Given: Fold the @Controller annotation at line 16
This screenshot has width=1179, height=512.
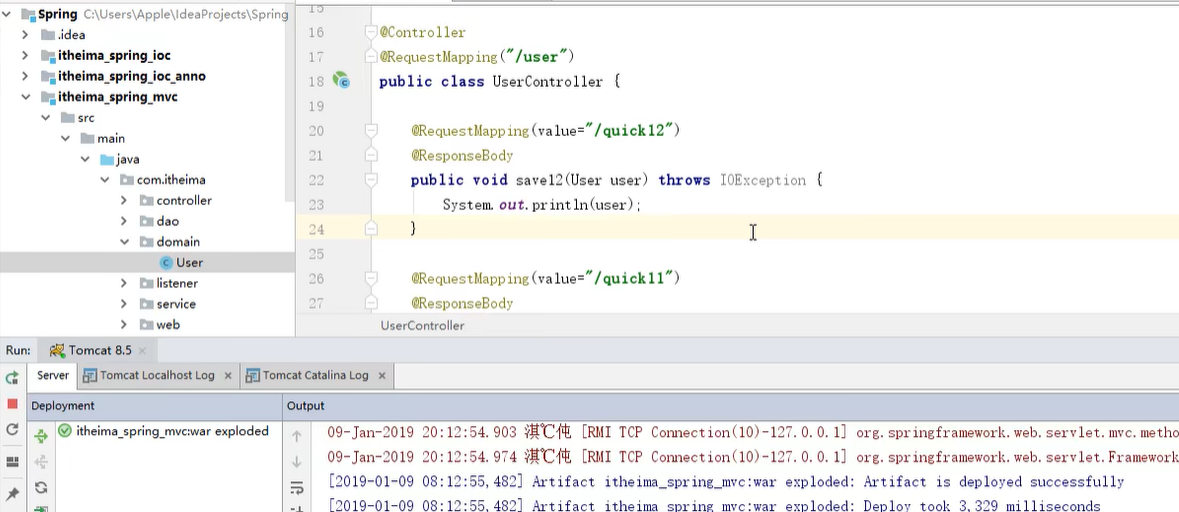Looking at the screenshot, I should point(370,32).
